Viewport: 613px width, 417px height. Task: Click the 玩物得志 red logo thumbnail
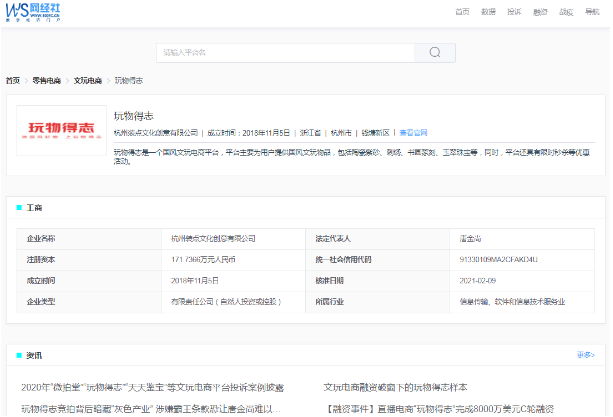61,131
